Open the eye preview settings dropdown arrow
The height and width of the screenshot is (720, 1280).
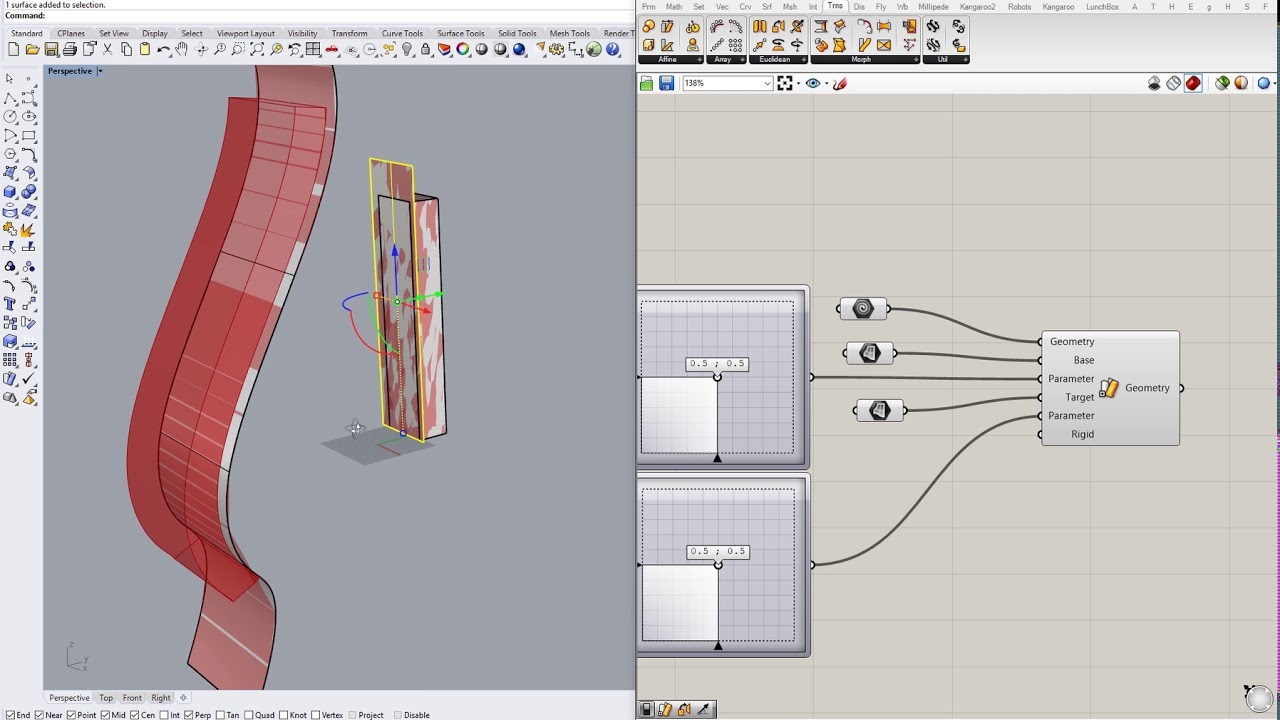(826, 83)
